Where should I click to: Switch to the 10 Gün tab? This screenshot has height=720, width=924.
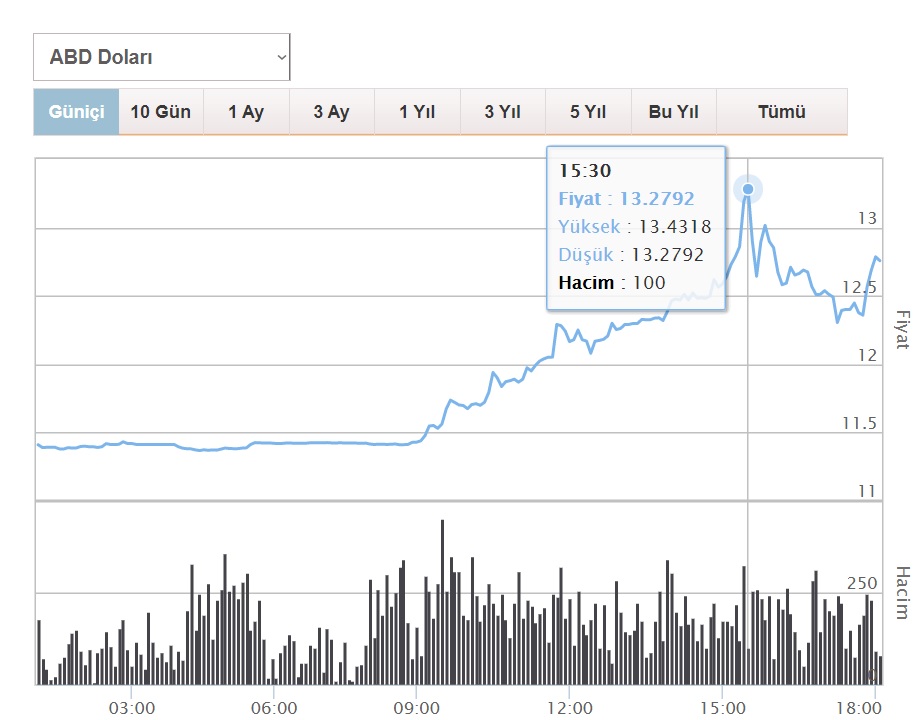(x=161, y=112)
